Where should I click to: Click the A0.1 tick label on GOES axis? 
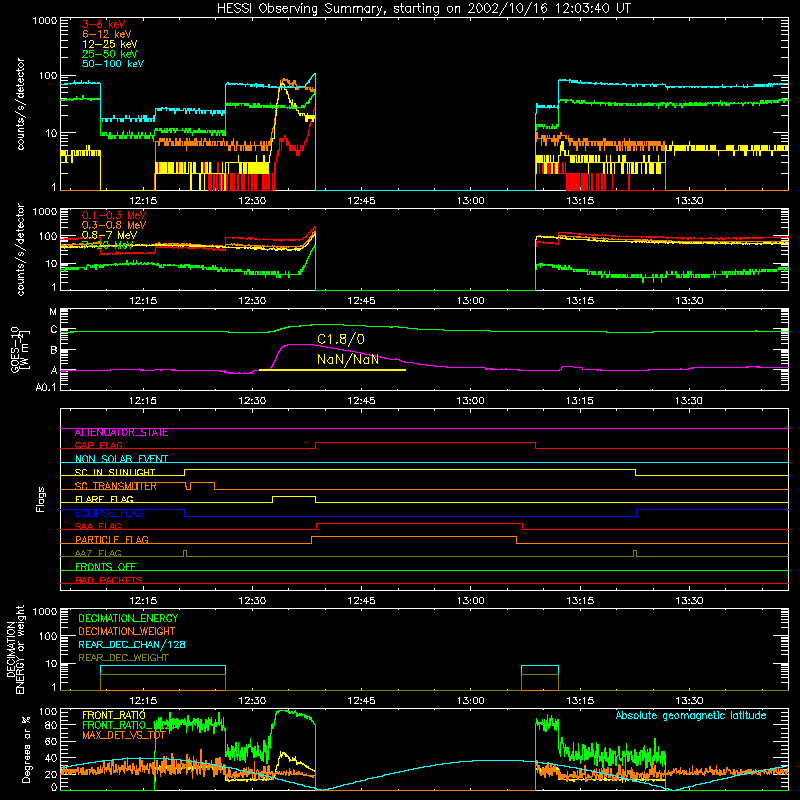coord(46,387)
